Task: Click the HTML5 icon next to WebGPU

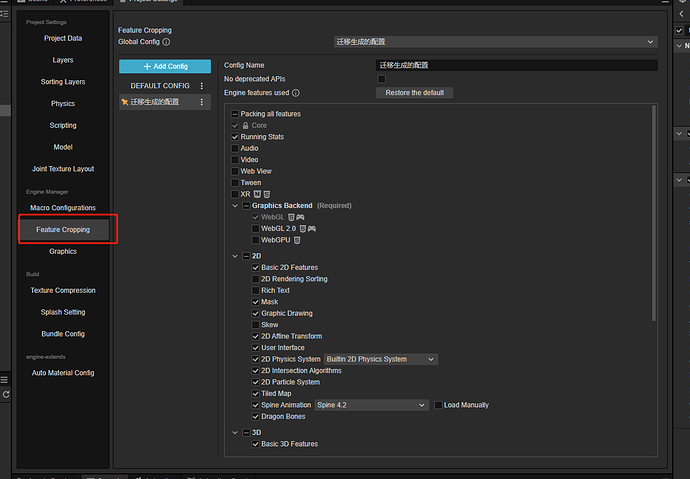Action: click(297, 240)
